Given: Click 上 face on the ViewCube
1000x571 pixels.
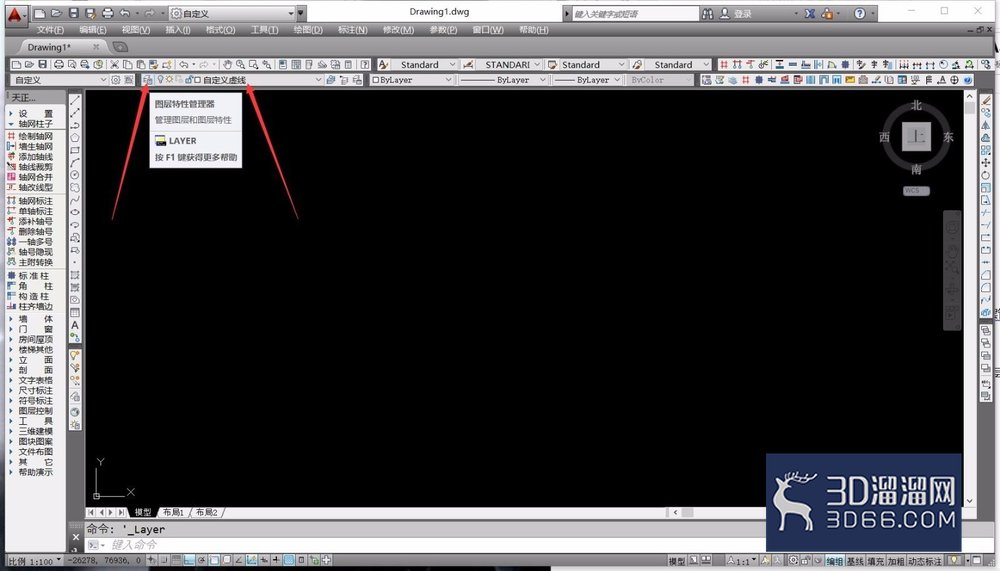Looking at the screenshot, I should [x=916, y=137].
